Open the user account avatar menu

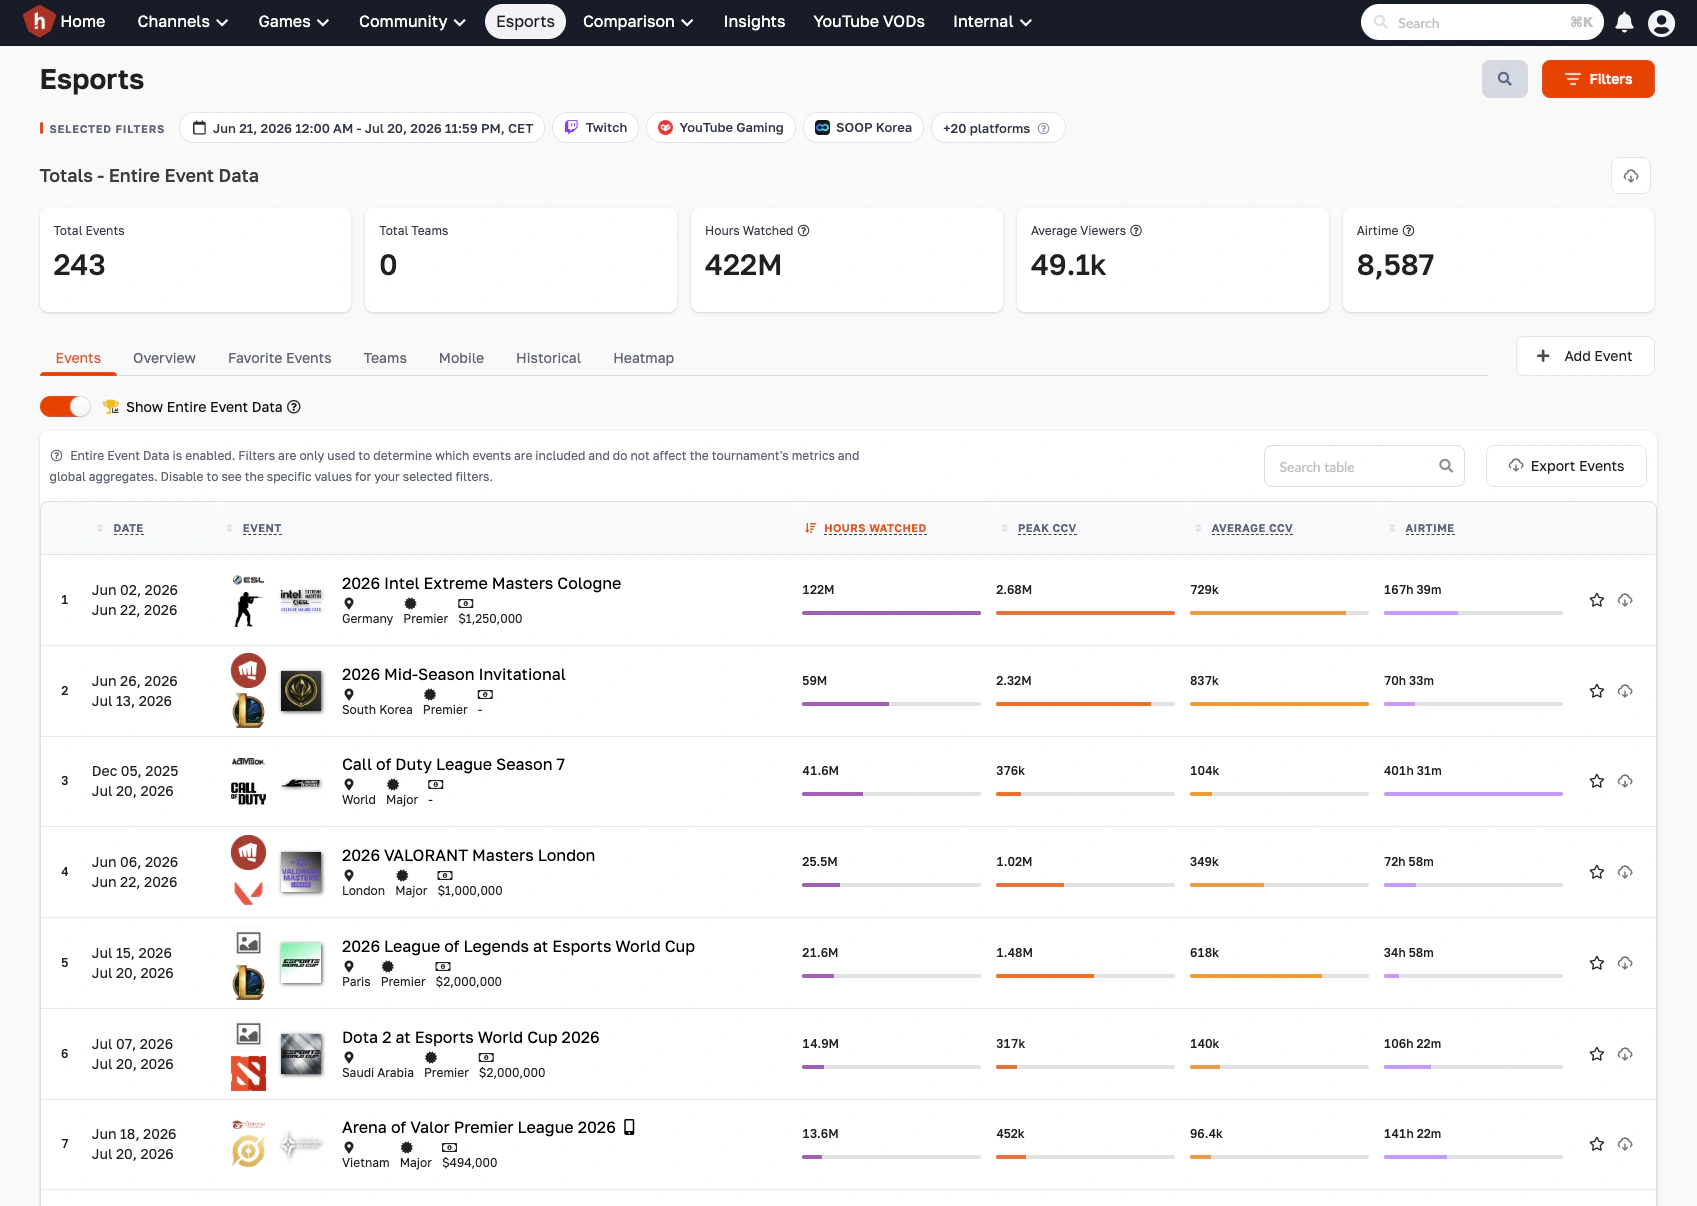(x=1661, y=22)
